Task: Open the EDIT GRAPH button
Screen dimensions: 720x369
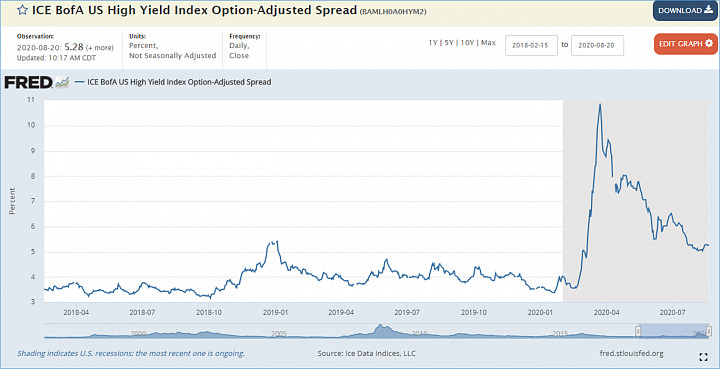Action: pyautogui.click(x=686, y=44)
